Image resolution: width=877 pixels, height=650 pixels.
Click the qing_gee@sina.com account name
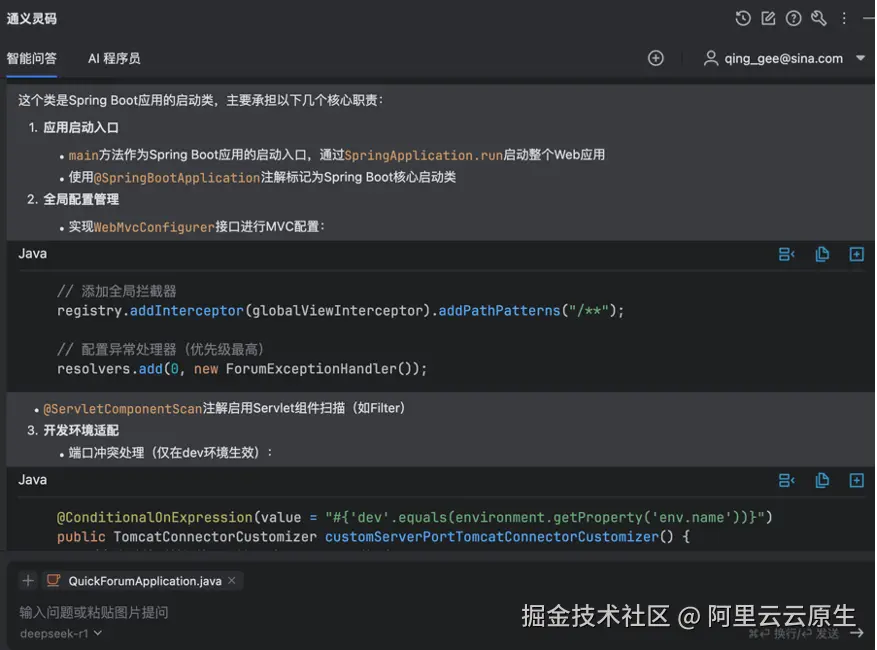click(784, 58)
